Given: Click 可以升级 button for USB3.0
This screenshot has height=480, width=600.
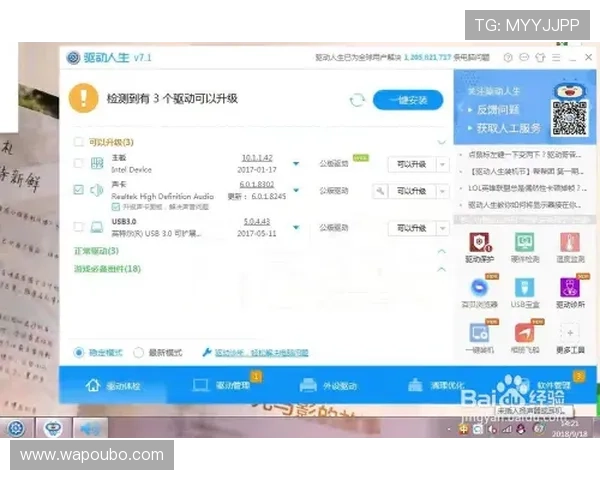Looking at the screenshot, I should tap(411, 228).
